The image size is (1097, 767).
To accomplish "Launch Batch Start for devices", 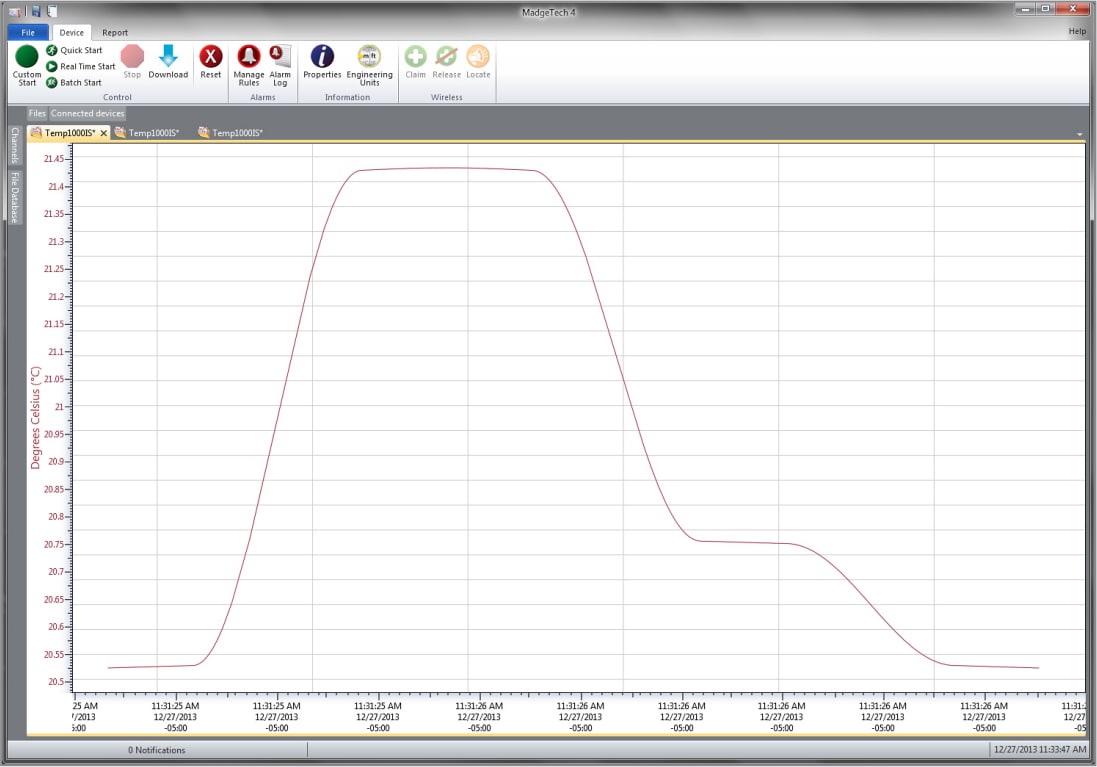I will [x=73, y=83].
